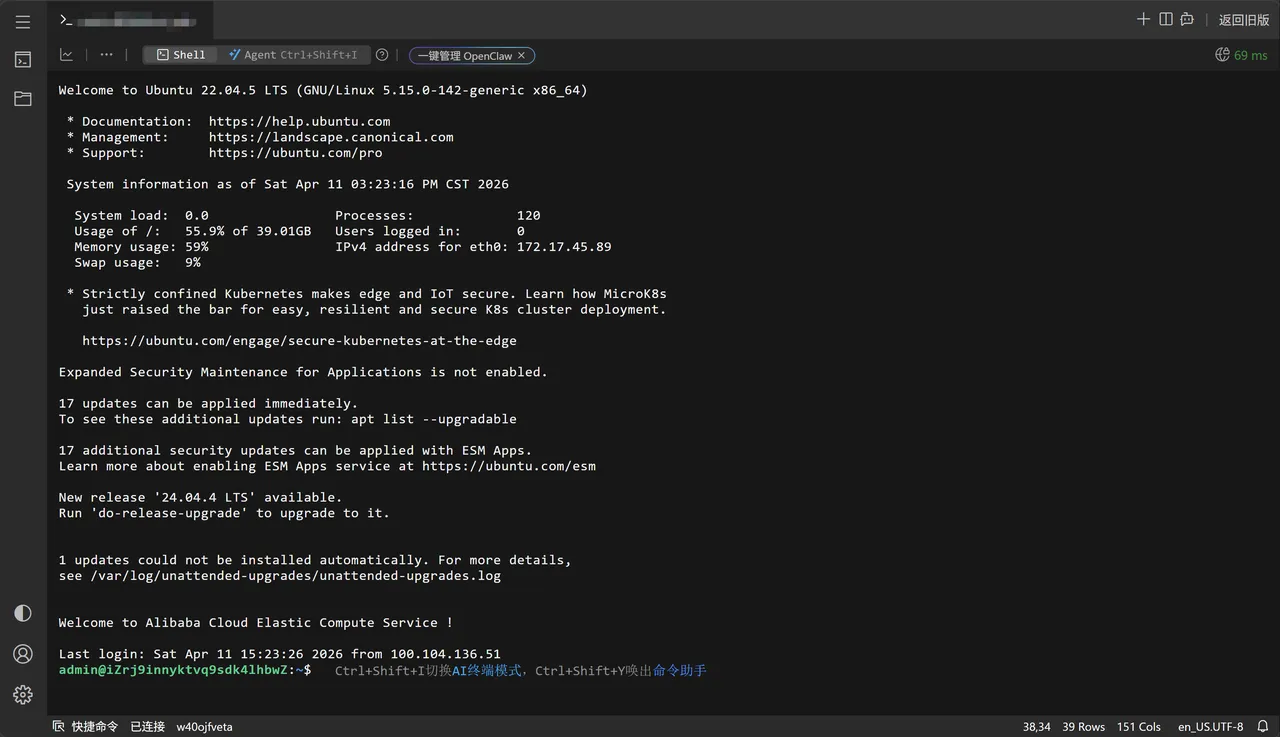
Task: Click the 'Welcome to Ubuntu 22.04.5 LTS' line
Action: 323,90
